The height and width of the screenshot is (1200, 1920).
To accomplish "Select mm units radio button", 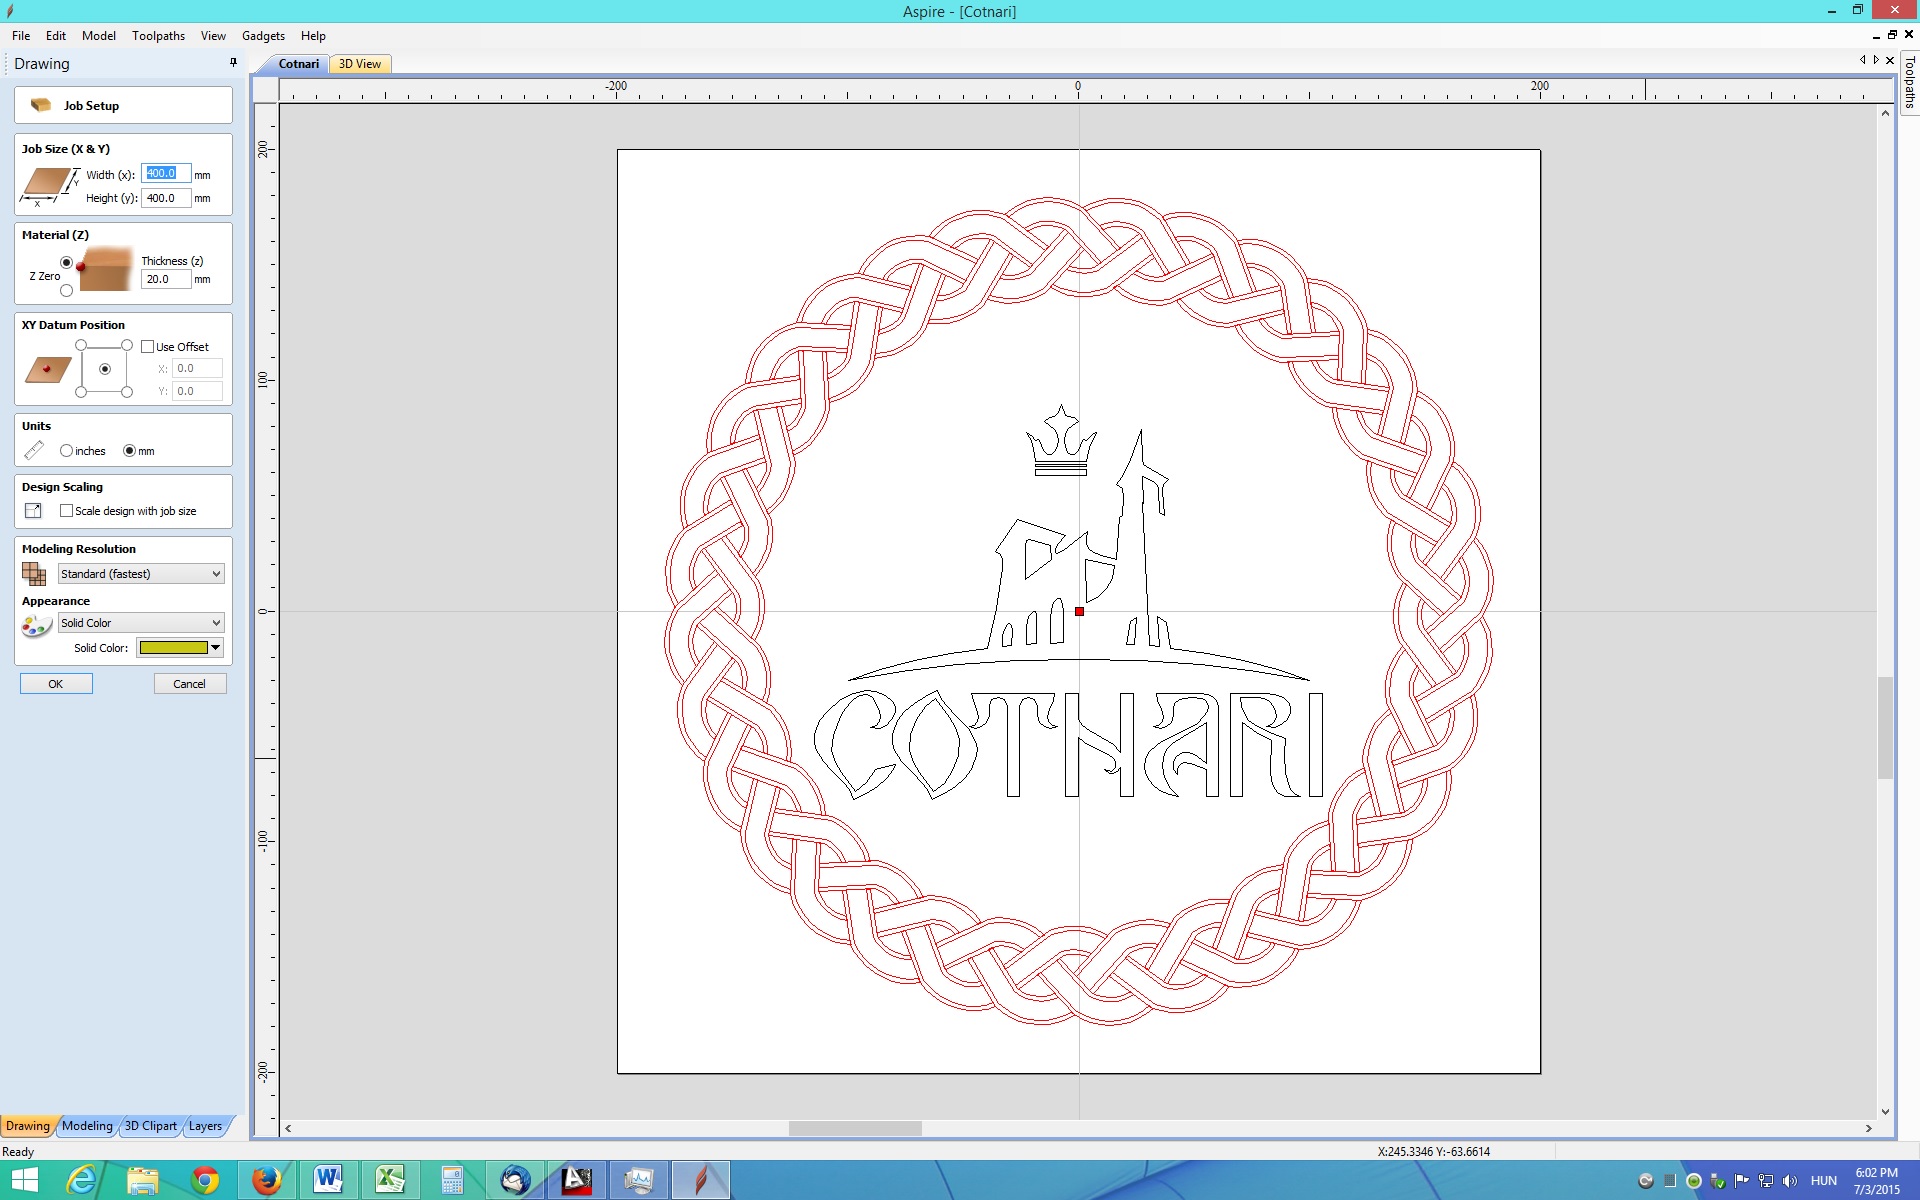I will [129, 451].
